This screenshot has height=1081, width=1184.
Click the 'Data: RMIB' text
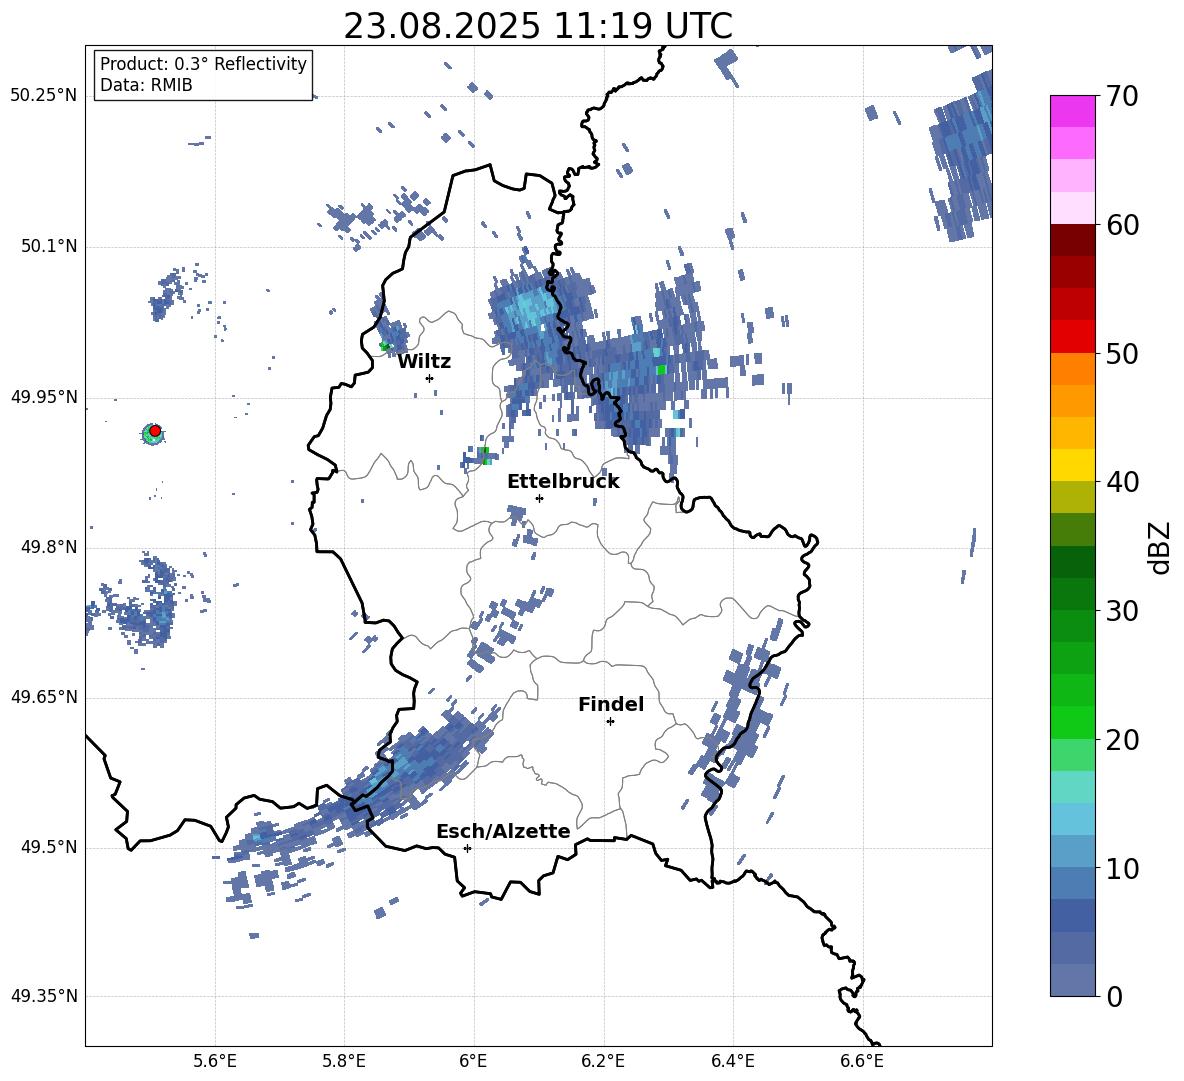[146, 85]
